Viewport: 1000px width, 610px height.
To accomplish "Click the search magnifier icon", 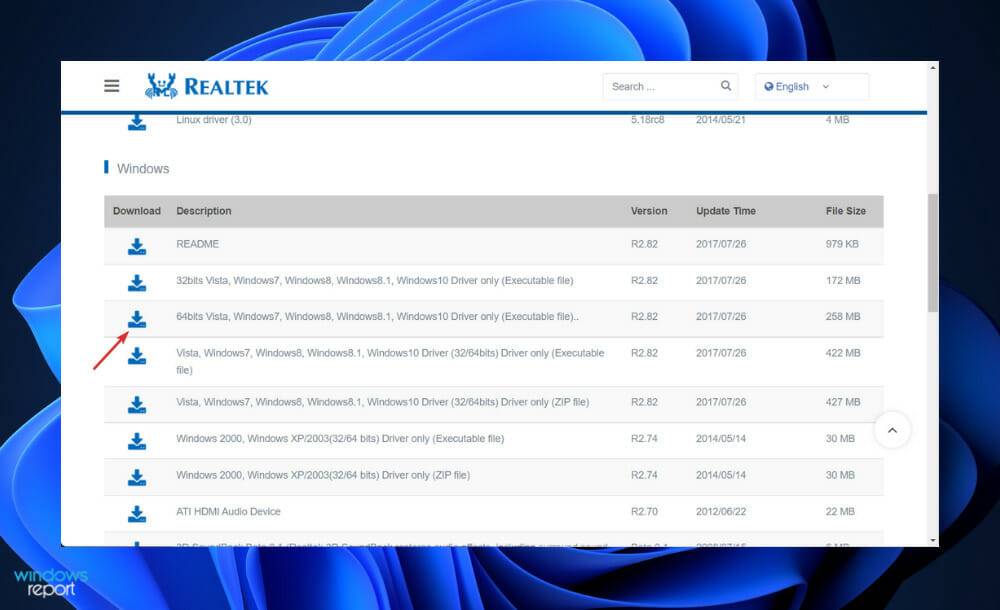I will coord(725,86).
